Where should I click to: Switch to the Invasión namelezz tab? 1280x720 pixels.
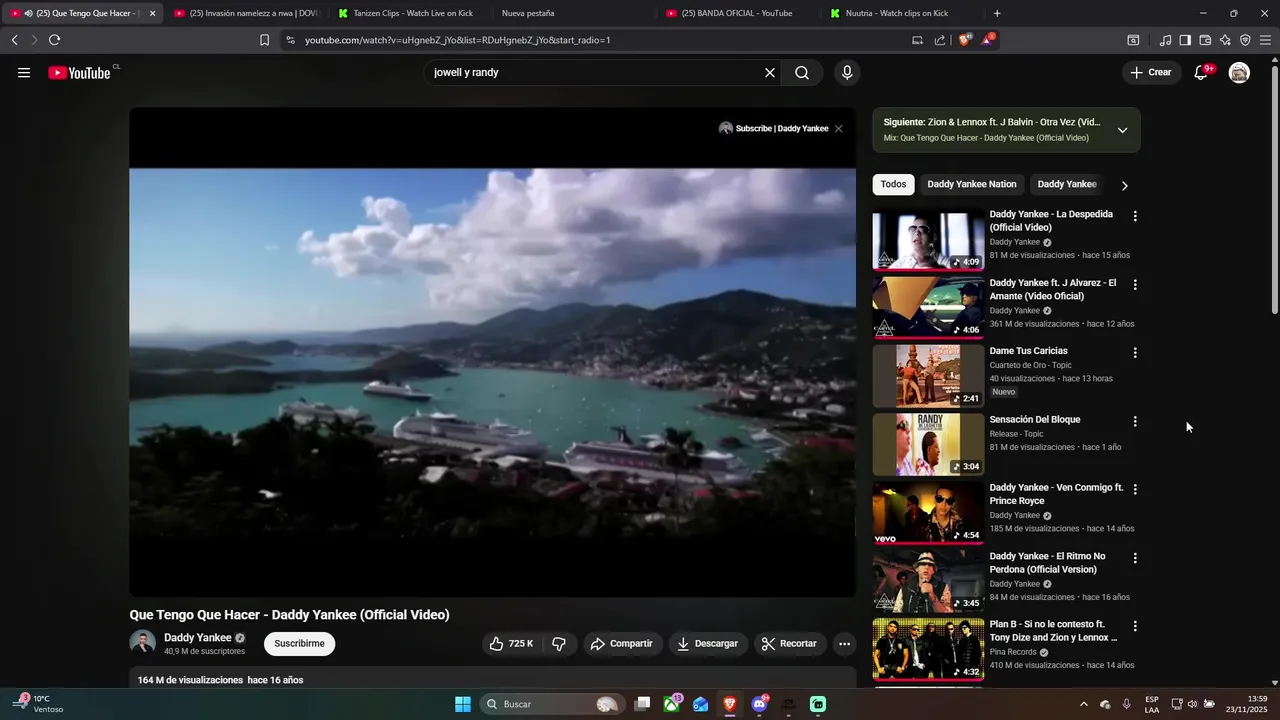(245, 13)
